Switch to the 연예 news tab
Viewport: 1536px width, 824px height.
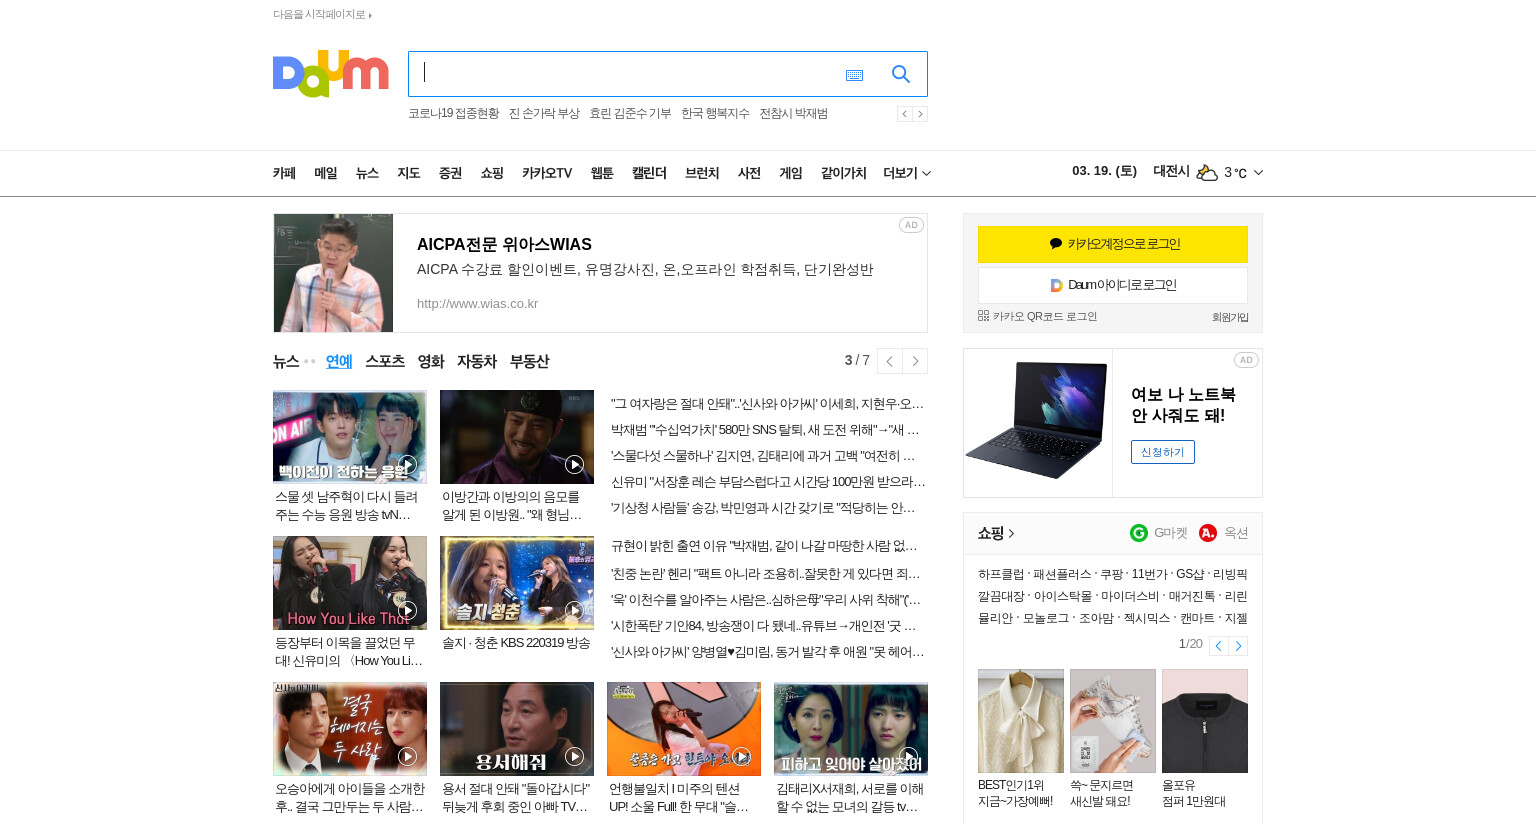339,361
